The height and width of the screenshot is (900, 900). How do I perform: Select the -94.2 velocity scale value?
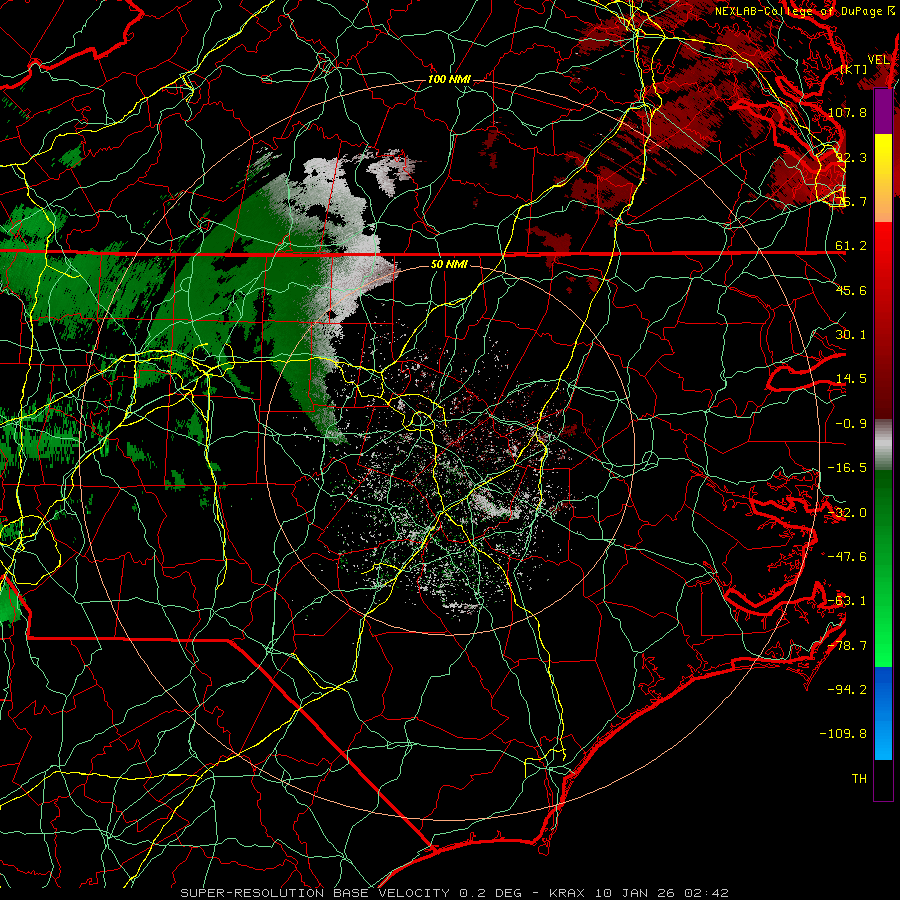847,690
